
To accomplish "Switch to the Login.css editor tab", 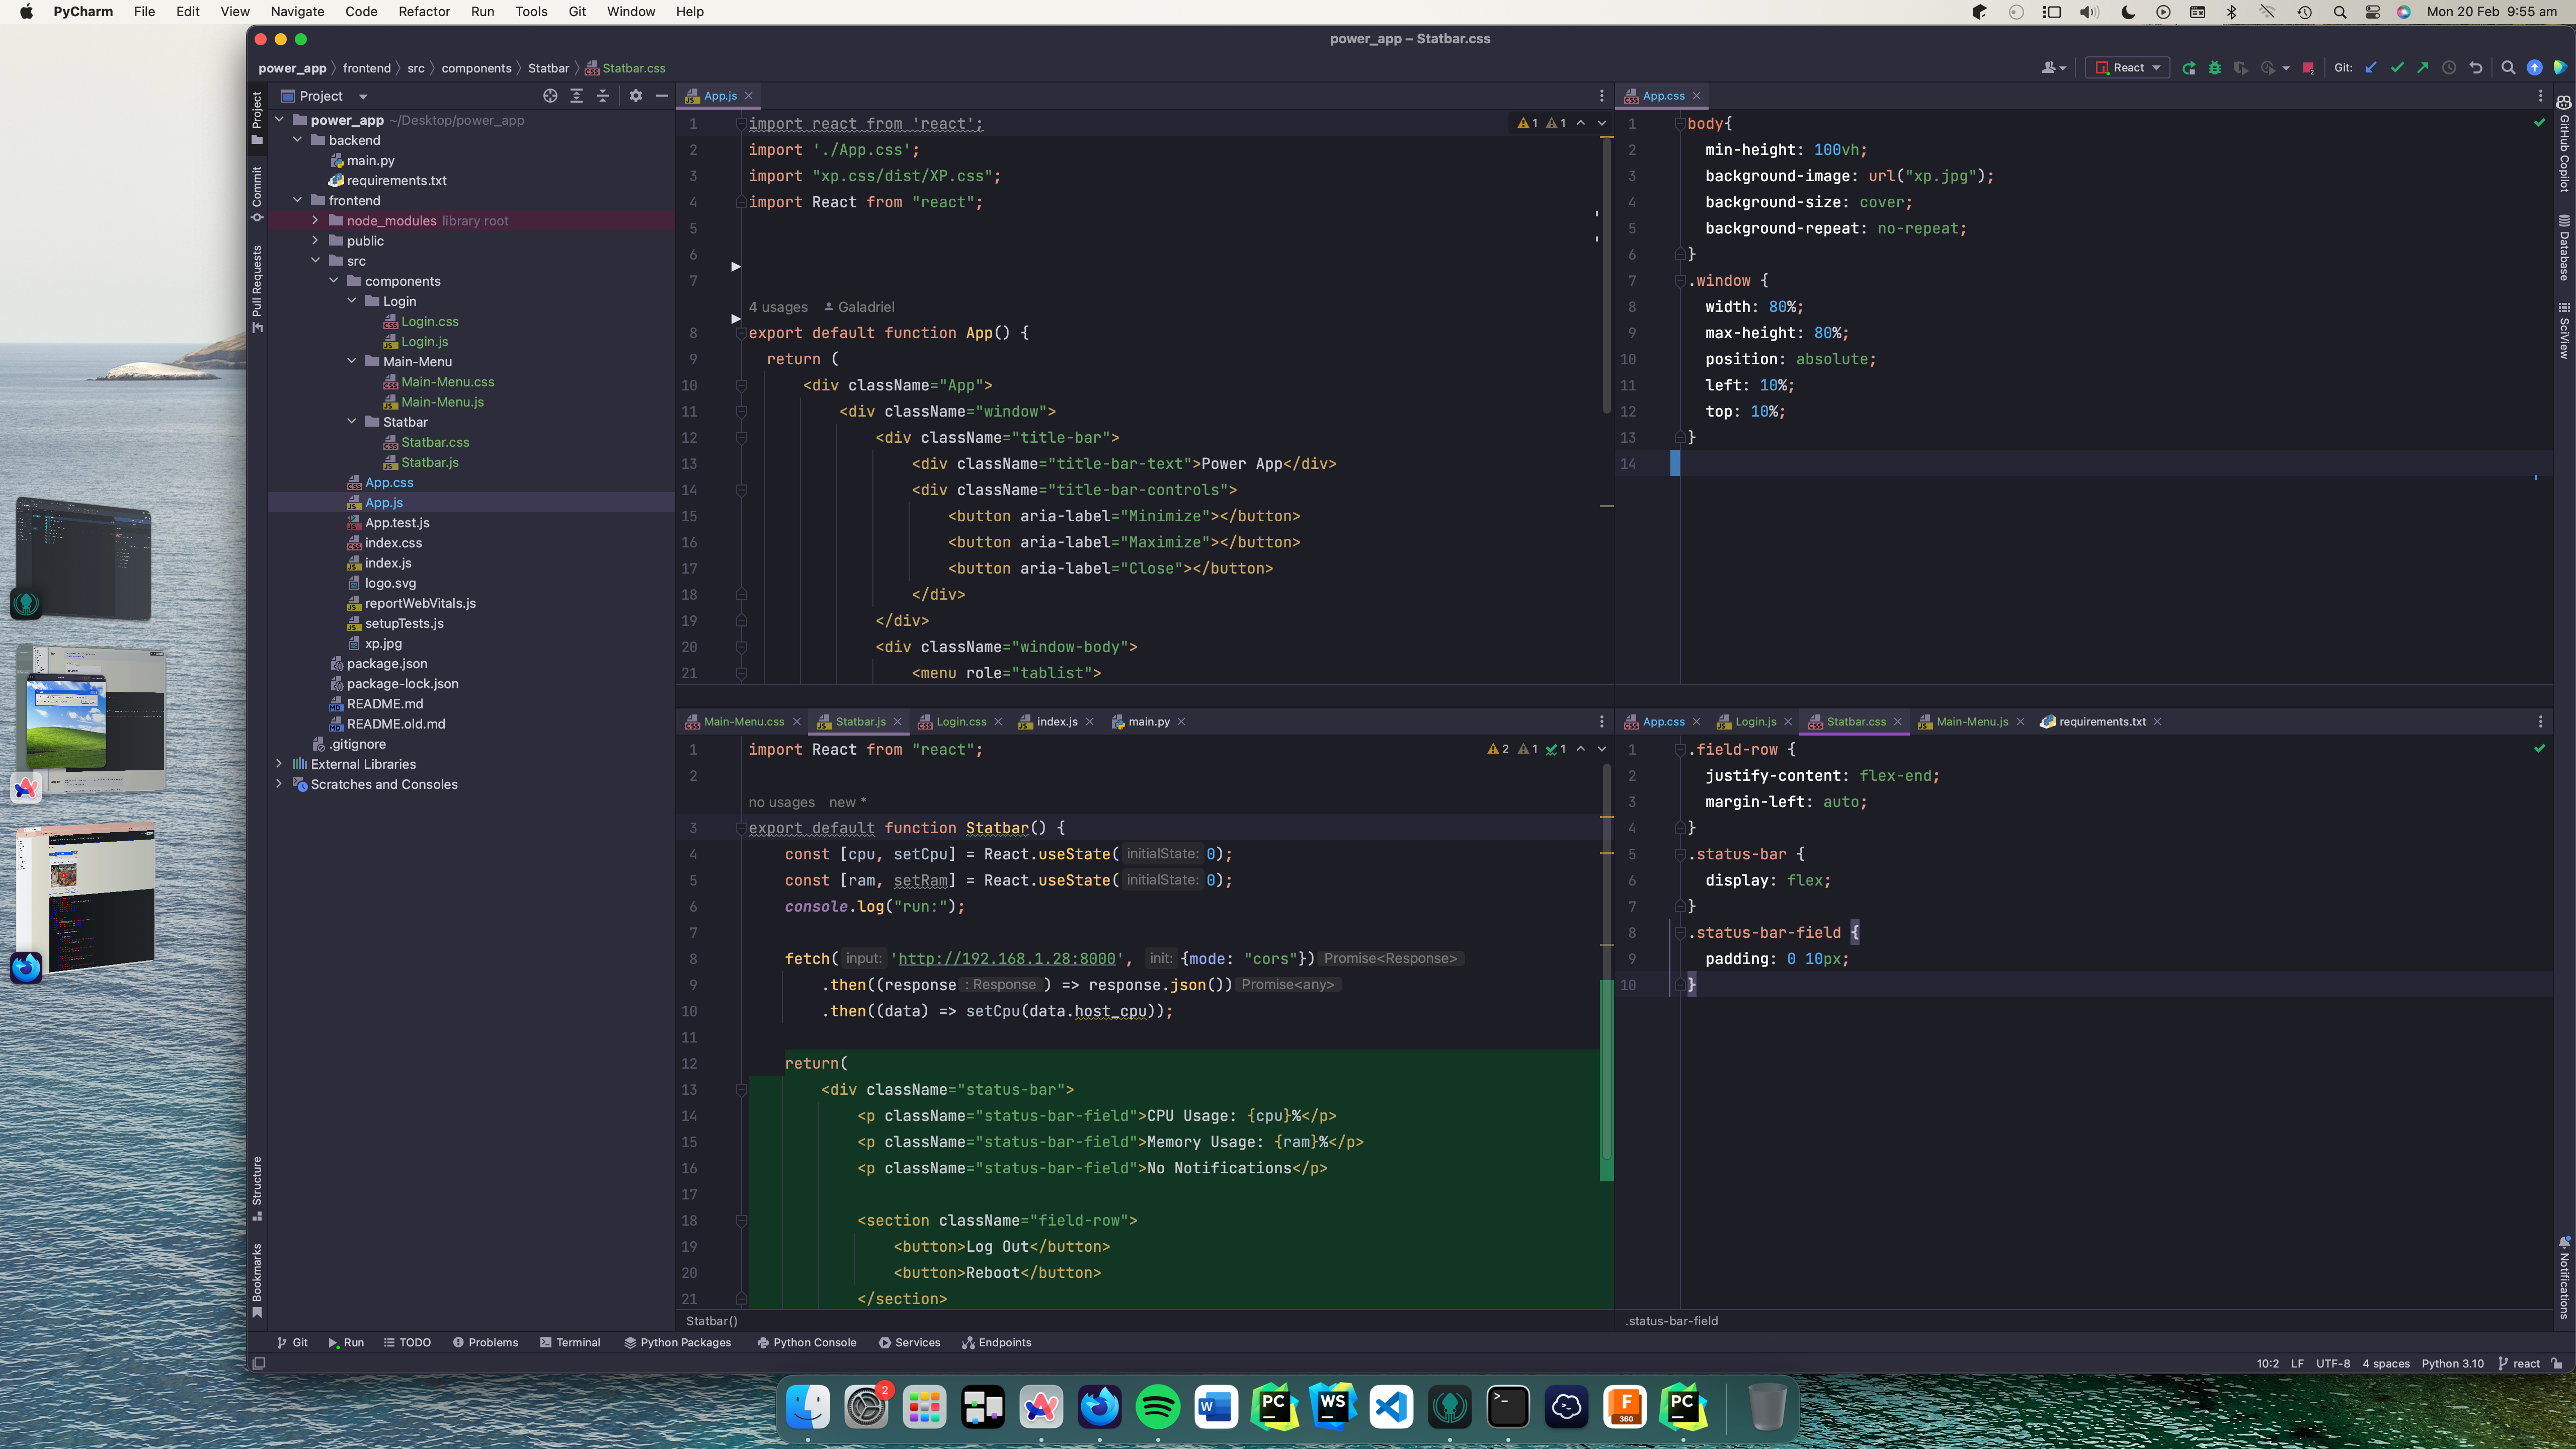I will (x=960, y=721).
